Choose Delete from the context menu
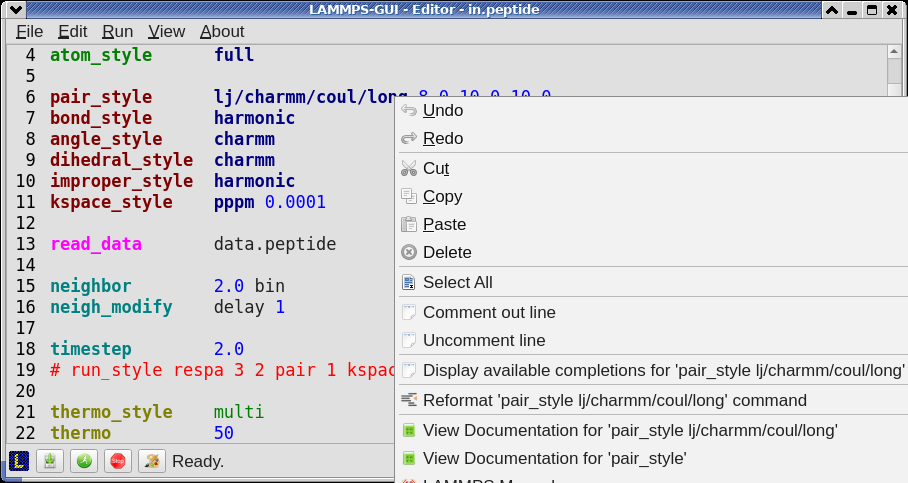908x483 pixels. click(x=651, y=253)
